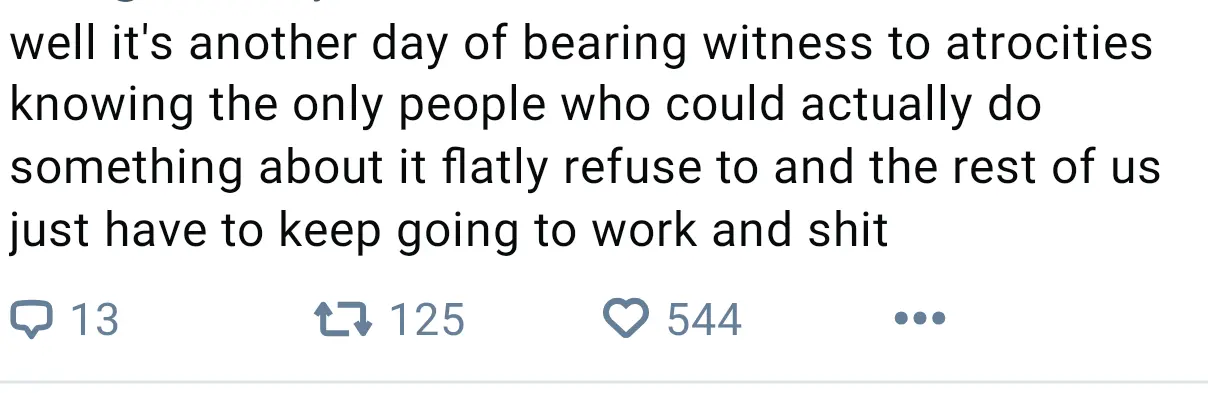Open the three-dot more options menu

[919, 320]
